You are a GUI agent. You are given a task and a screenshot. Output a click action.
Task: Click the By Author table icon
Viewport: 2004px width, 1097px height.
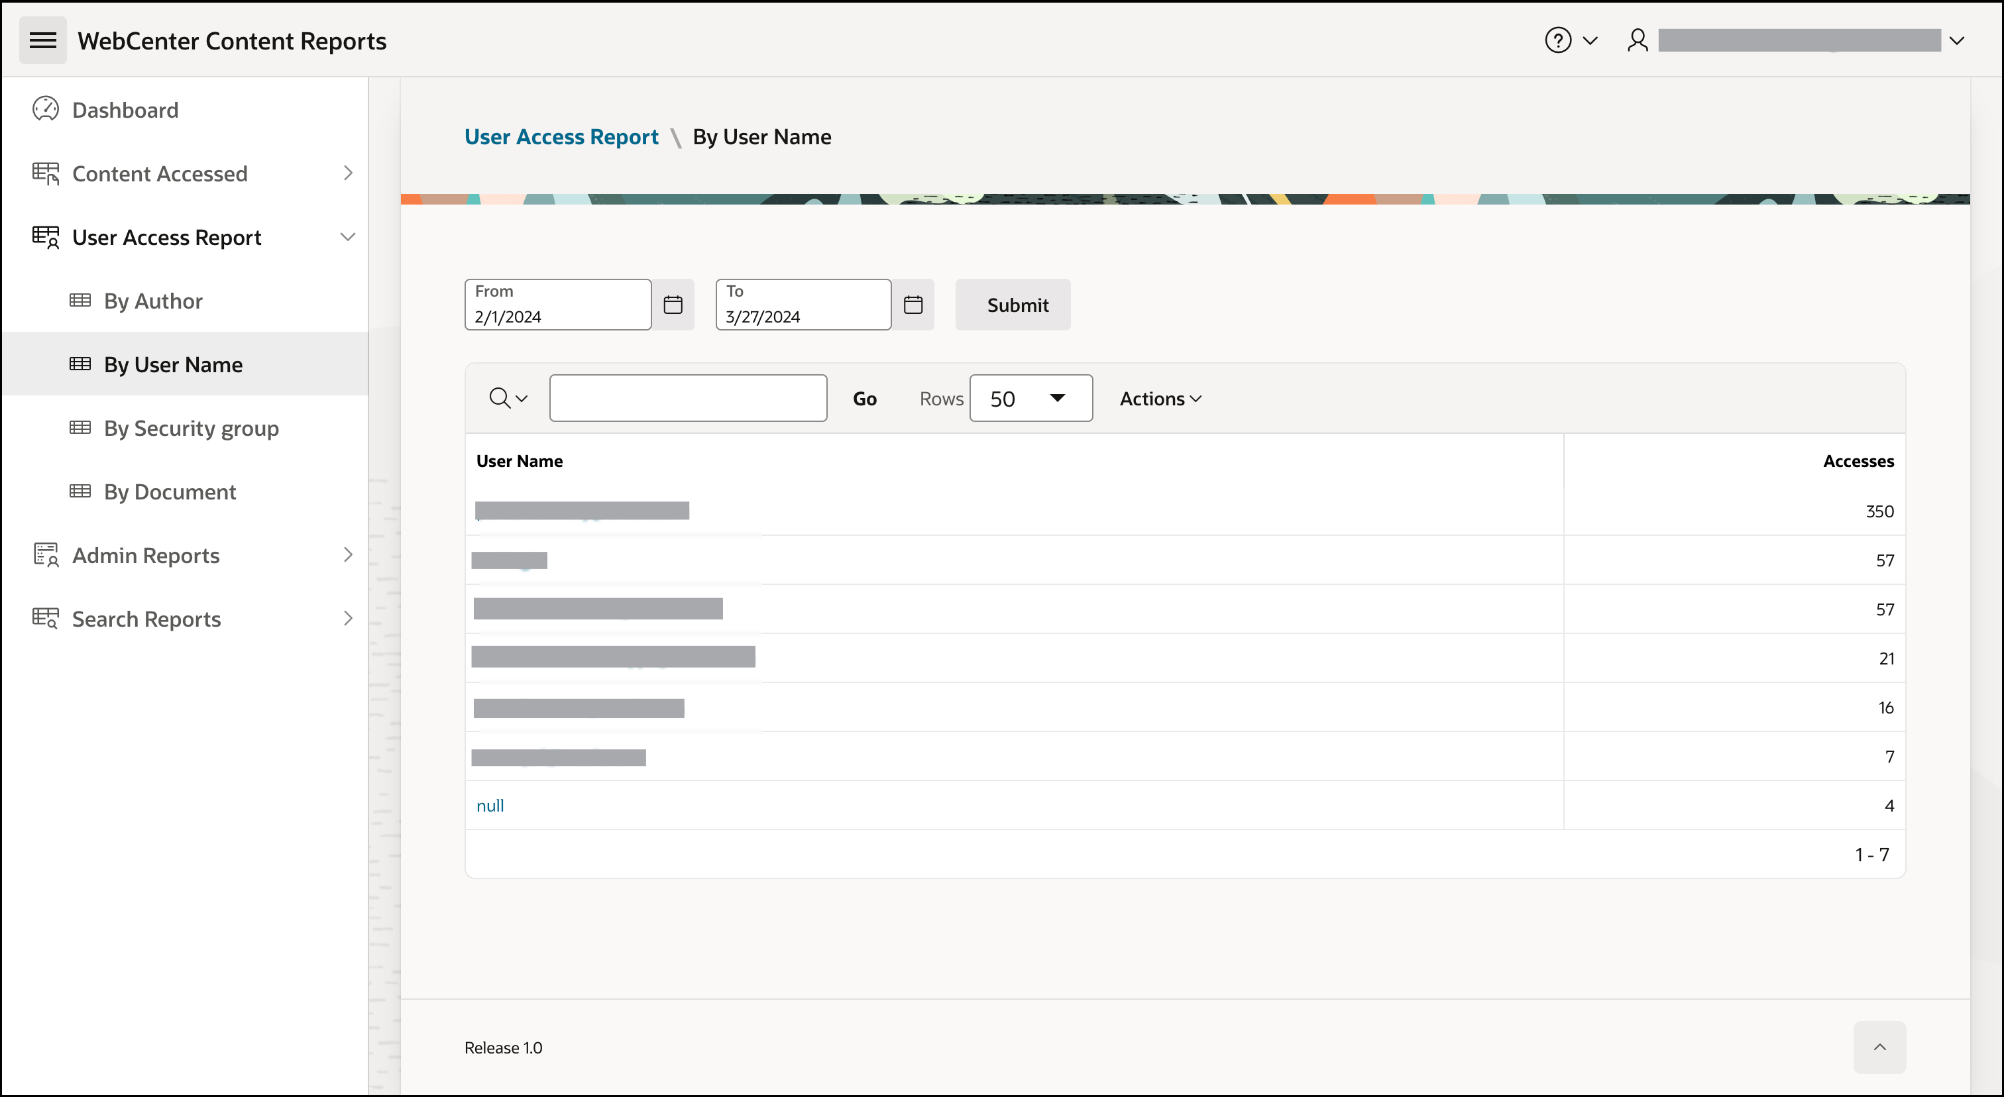(x=80, y=301)
